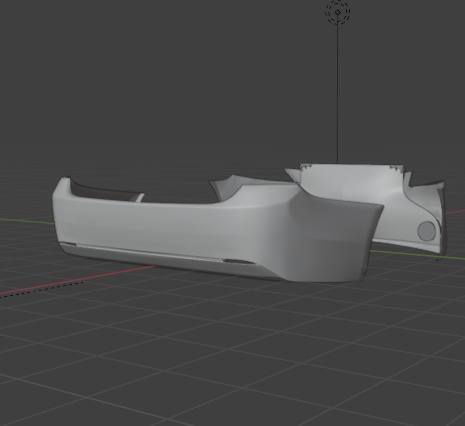Click the dark vent slot in the lower trim

coord(238,261)
